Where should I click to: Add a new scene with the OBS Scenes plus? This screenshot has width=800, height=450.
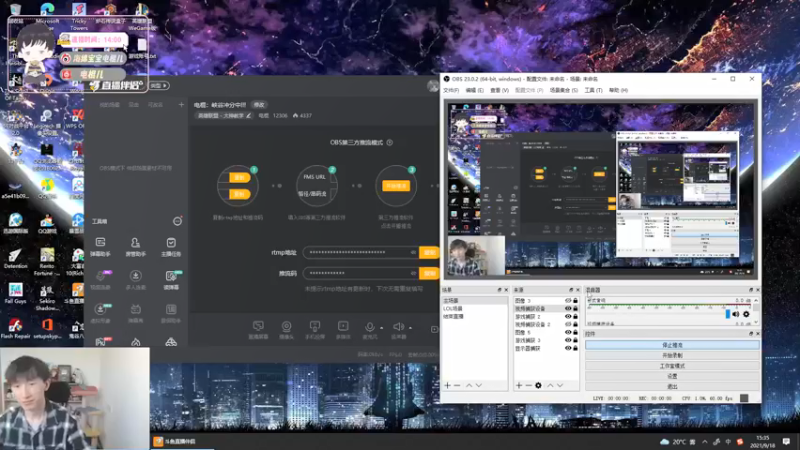[x=447, y=385]
